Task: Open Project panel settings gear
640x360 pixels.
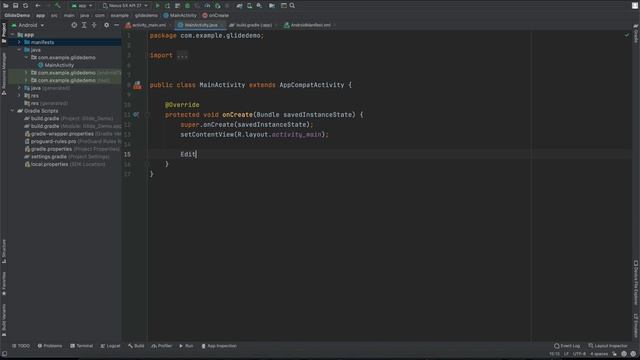Action: (107, 25)
